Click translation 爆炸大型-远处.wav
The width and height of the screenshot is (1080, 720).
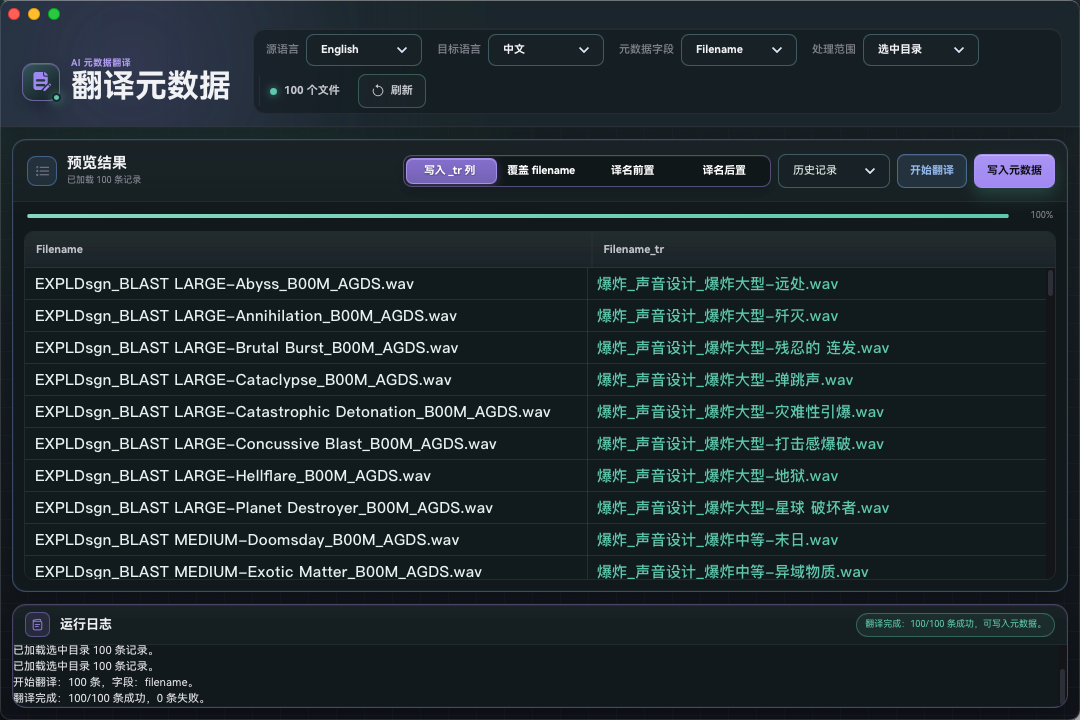coord(718,284)
